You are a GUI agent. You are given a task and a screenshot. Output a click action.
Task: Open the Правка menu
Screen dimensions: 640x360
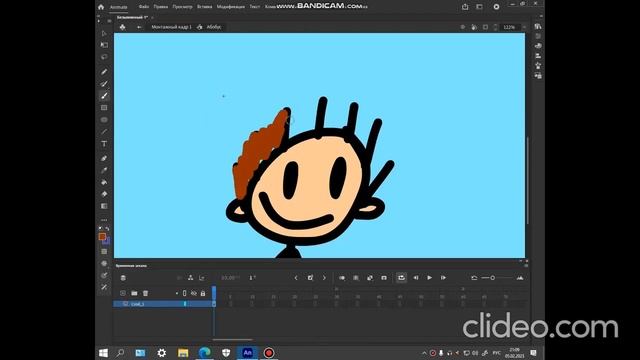tap(161, 7)
